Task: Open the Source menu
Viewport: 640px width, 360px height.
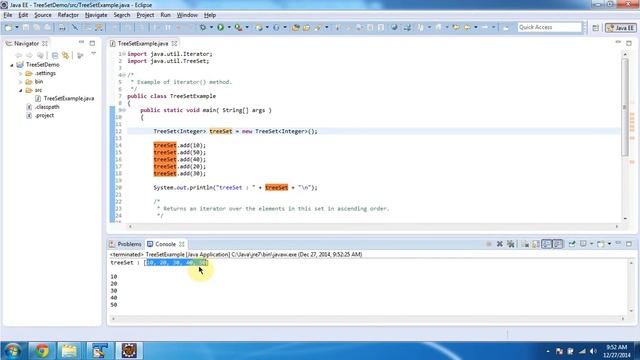Action: pyautogui.click(x=43, y=15)
